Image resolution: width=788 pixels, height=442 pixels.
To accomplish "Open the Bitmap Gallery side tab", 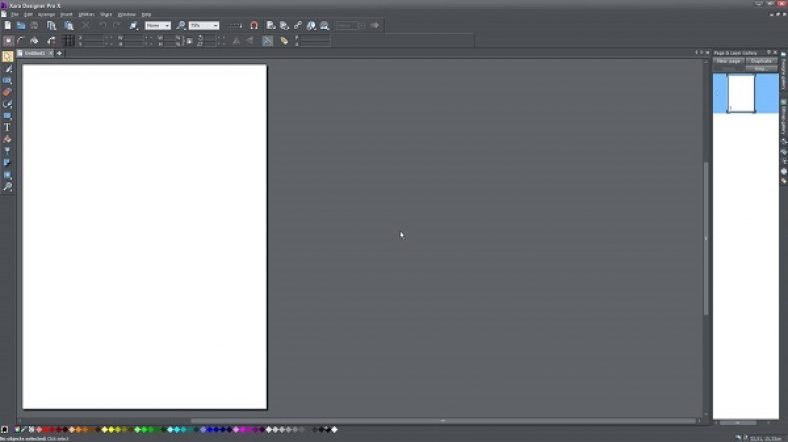I will click(783, 117).
